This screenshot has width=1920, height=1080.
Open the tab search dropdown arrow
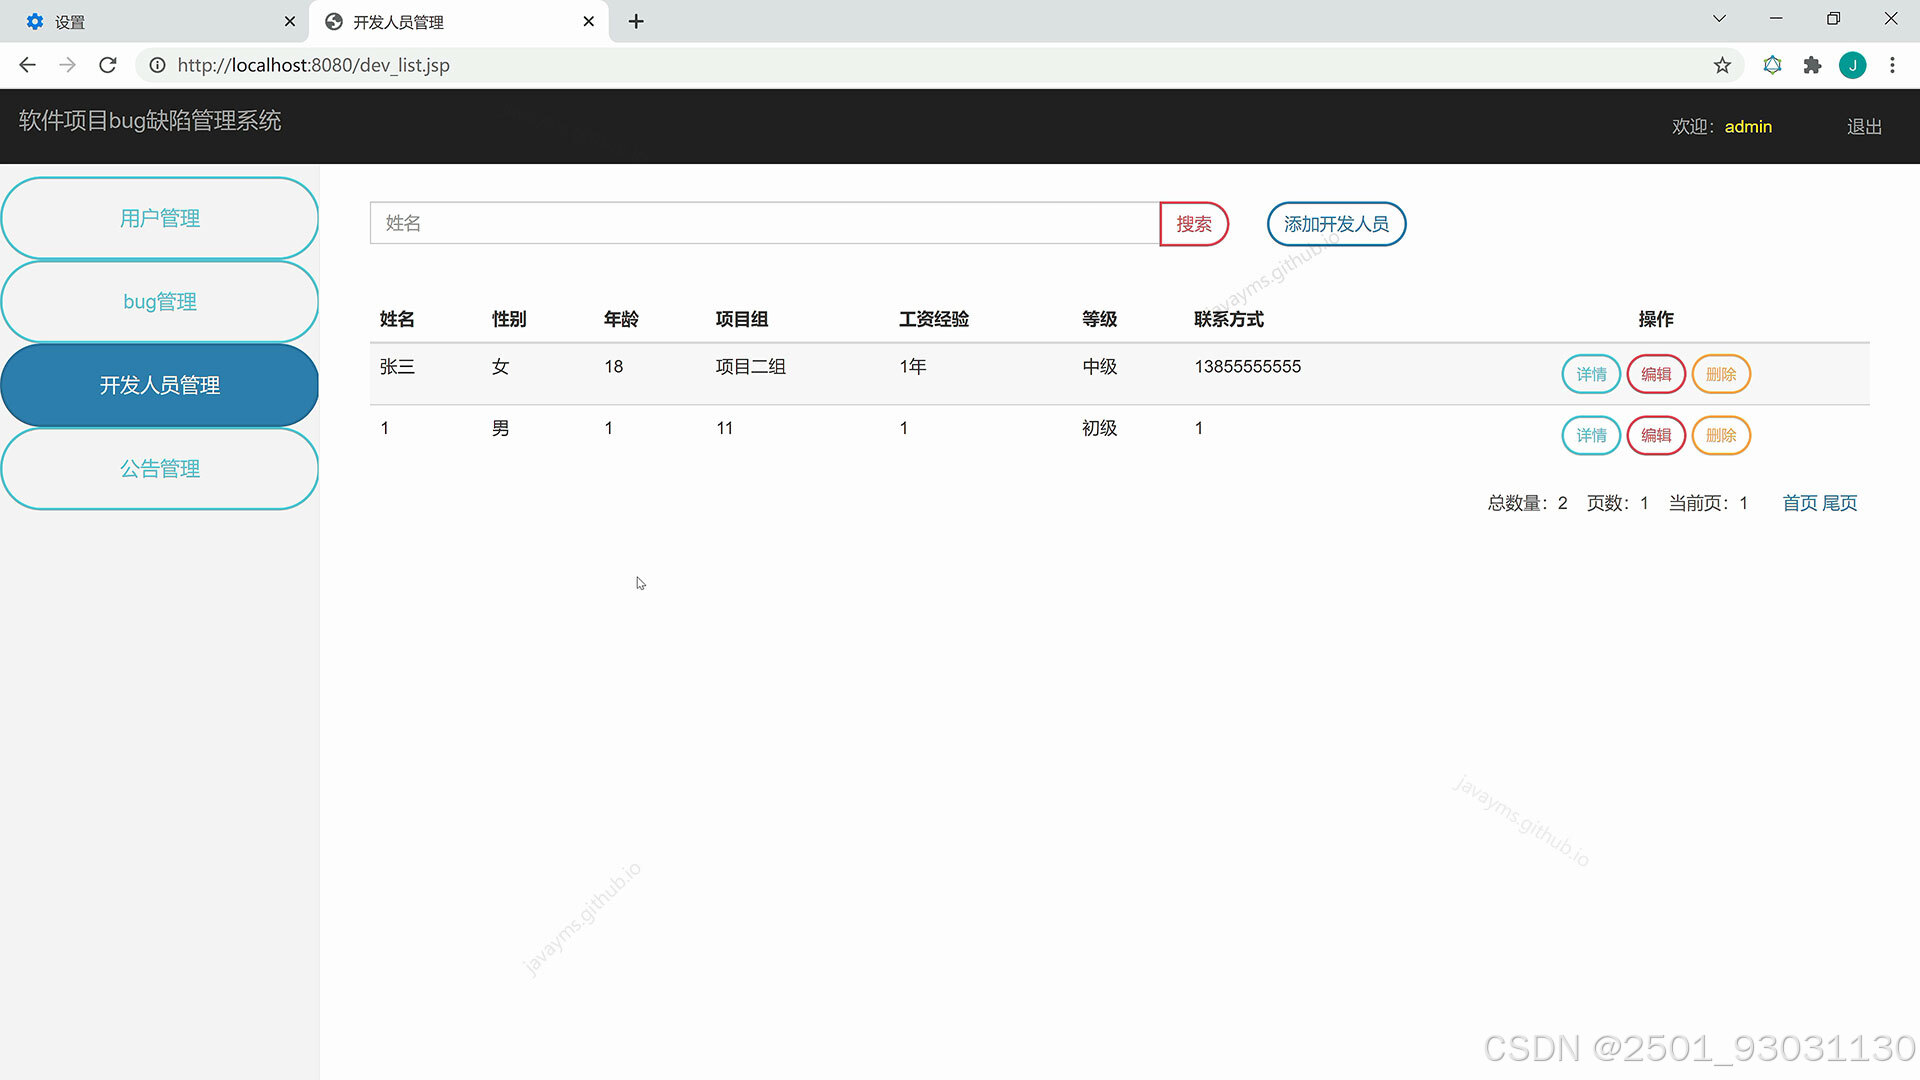[1719, 19]
